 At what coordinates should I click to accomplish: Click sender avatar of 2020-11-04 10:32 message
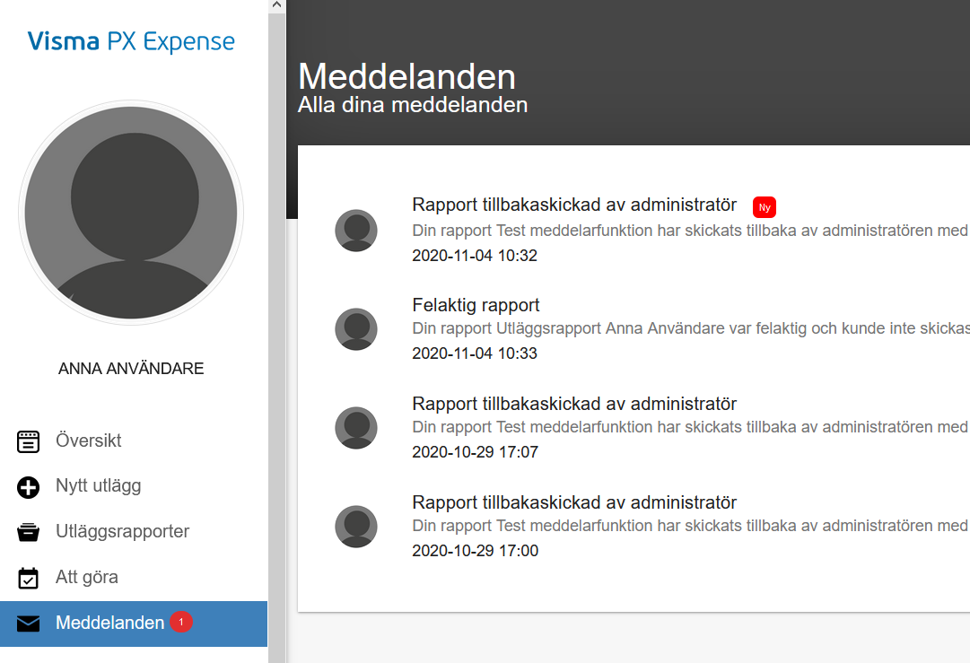click(x=356, y=230)
